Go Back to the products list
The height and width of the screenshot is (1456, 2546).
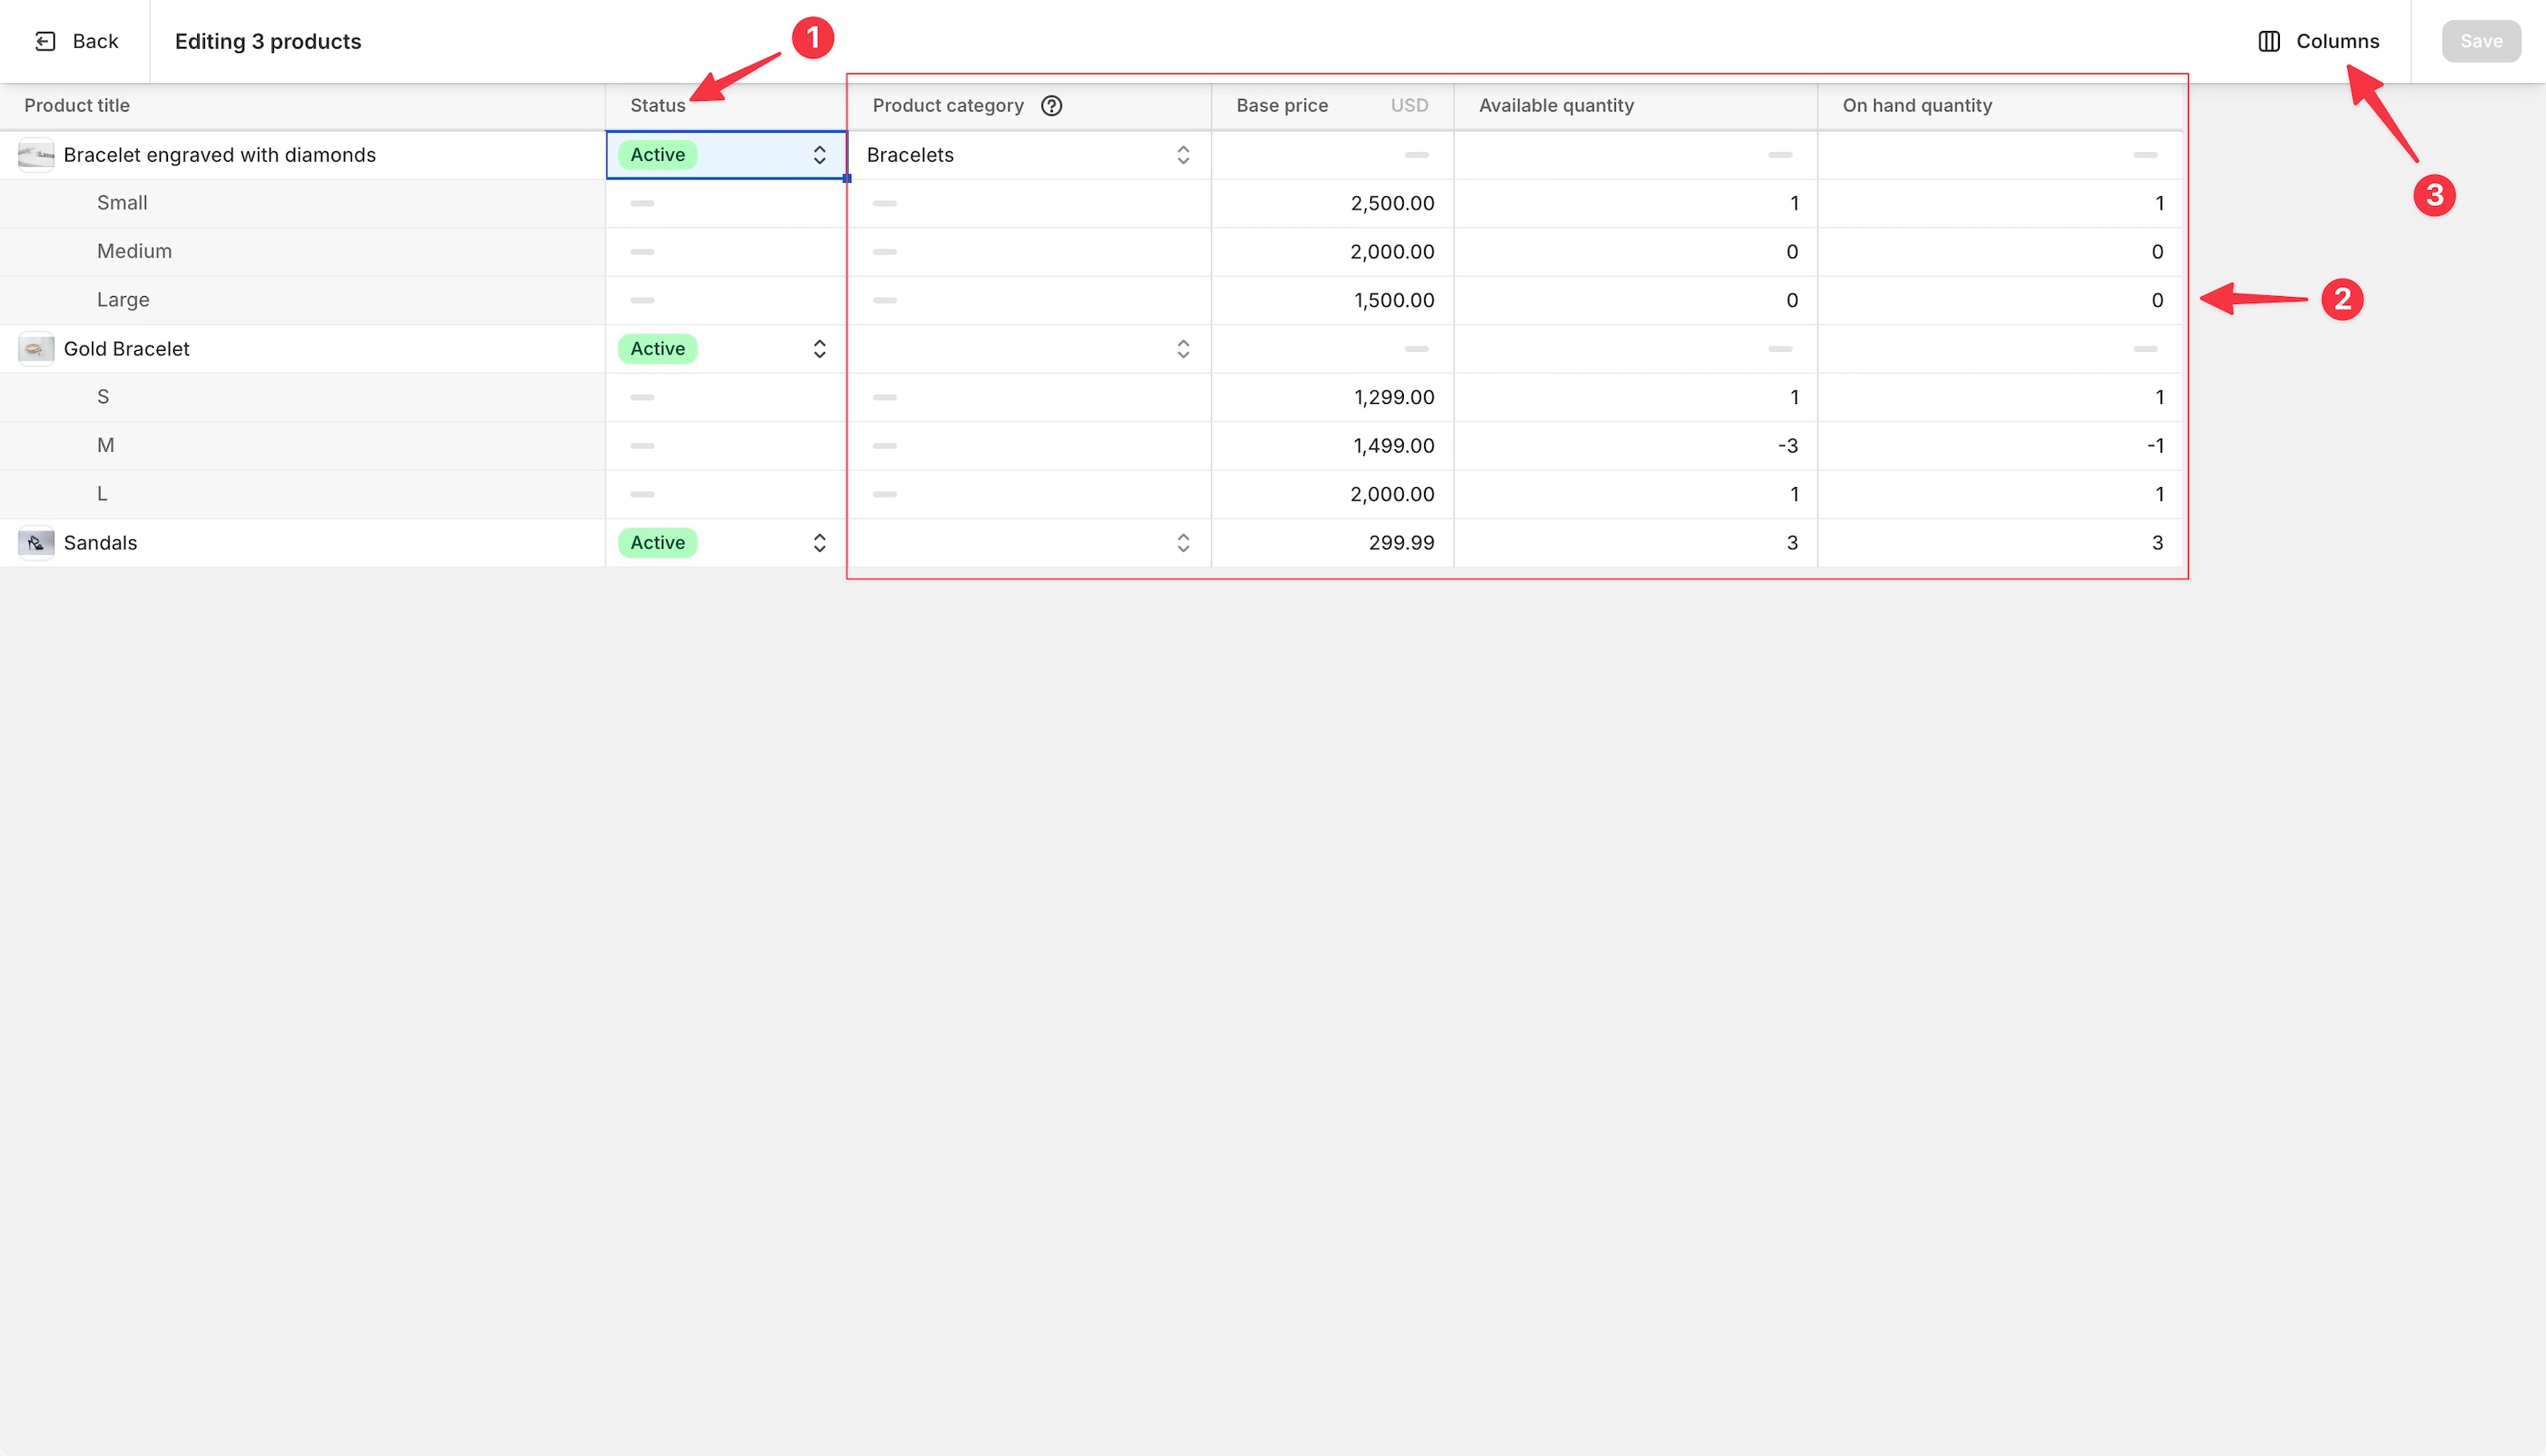(x=77, y=41)
